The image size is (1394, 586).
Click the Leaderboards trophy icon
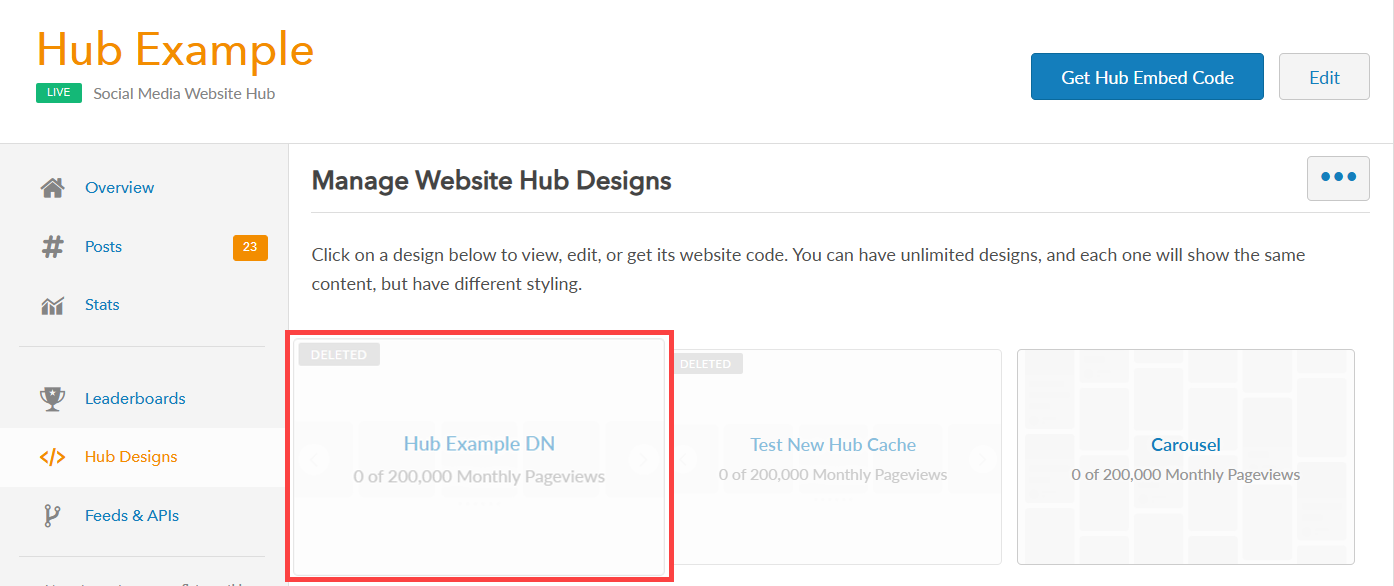(x=52, y=398)
